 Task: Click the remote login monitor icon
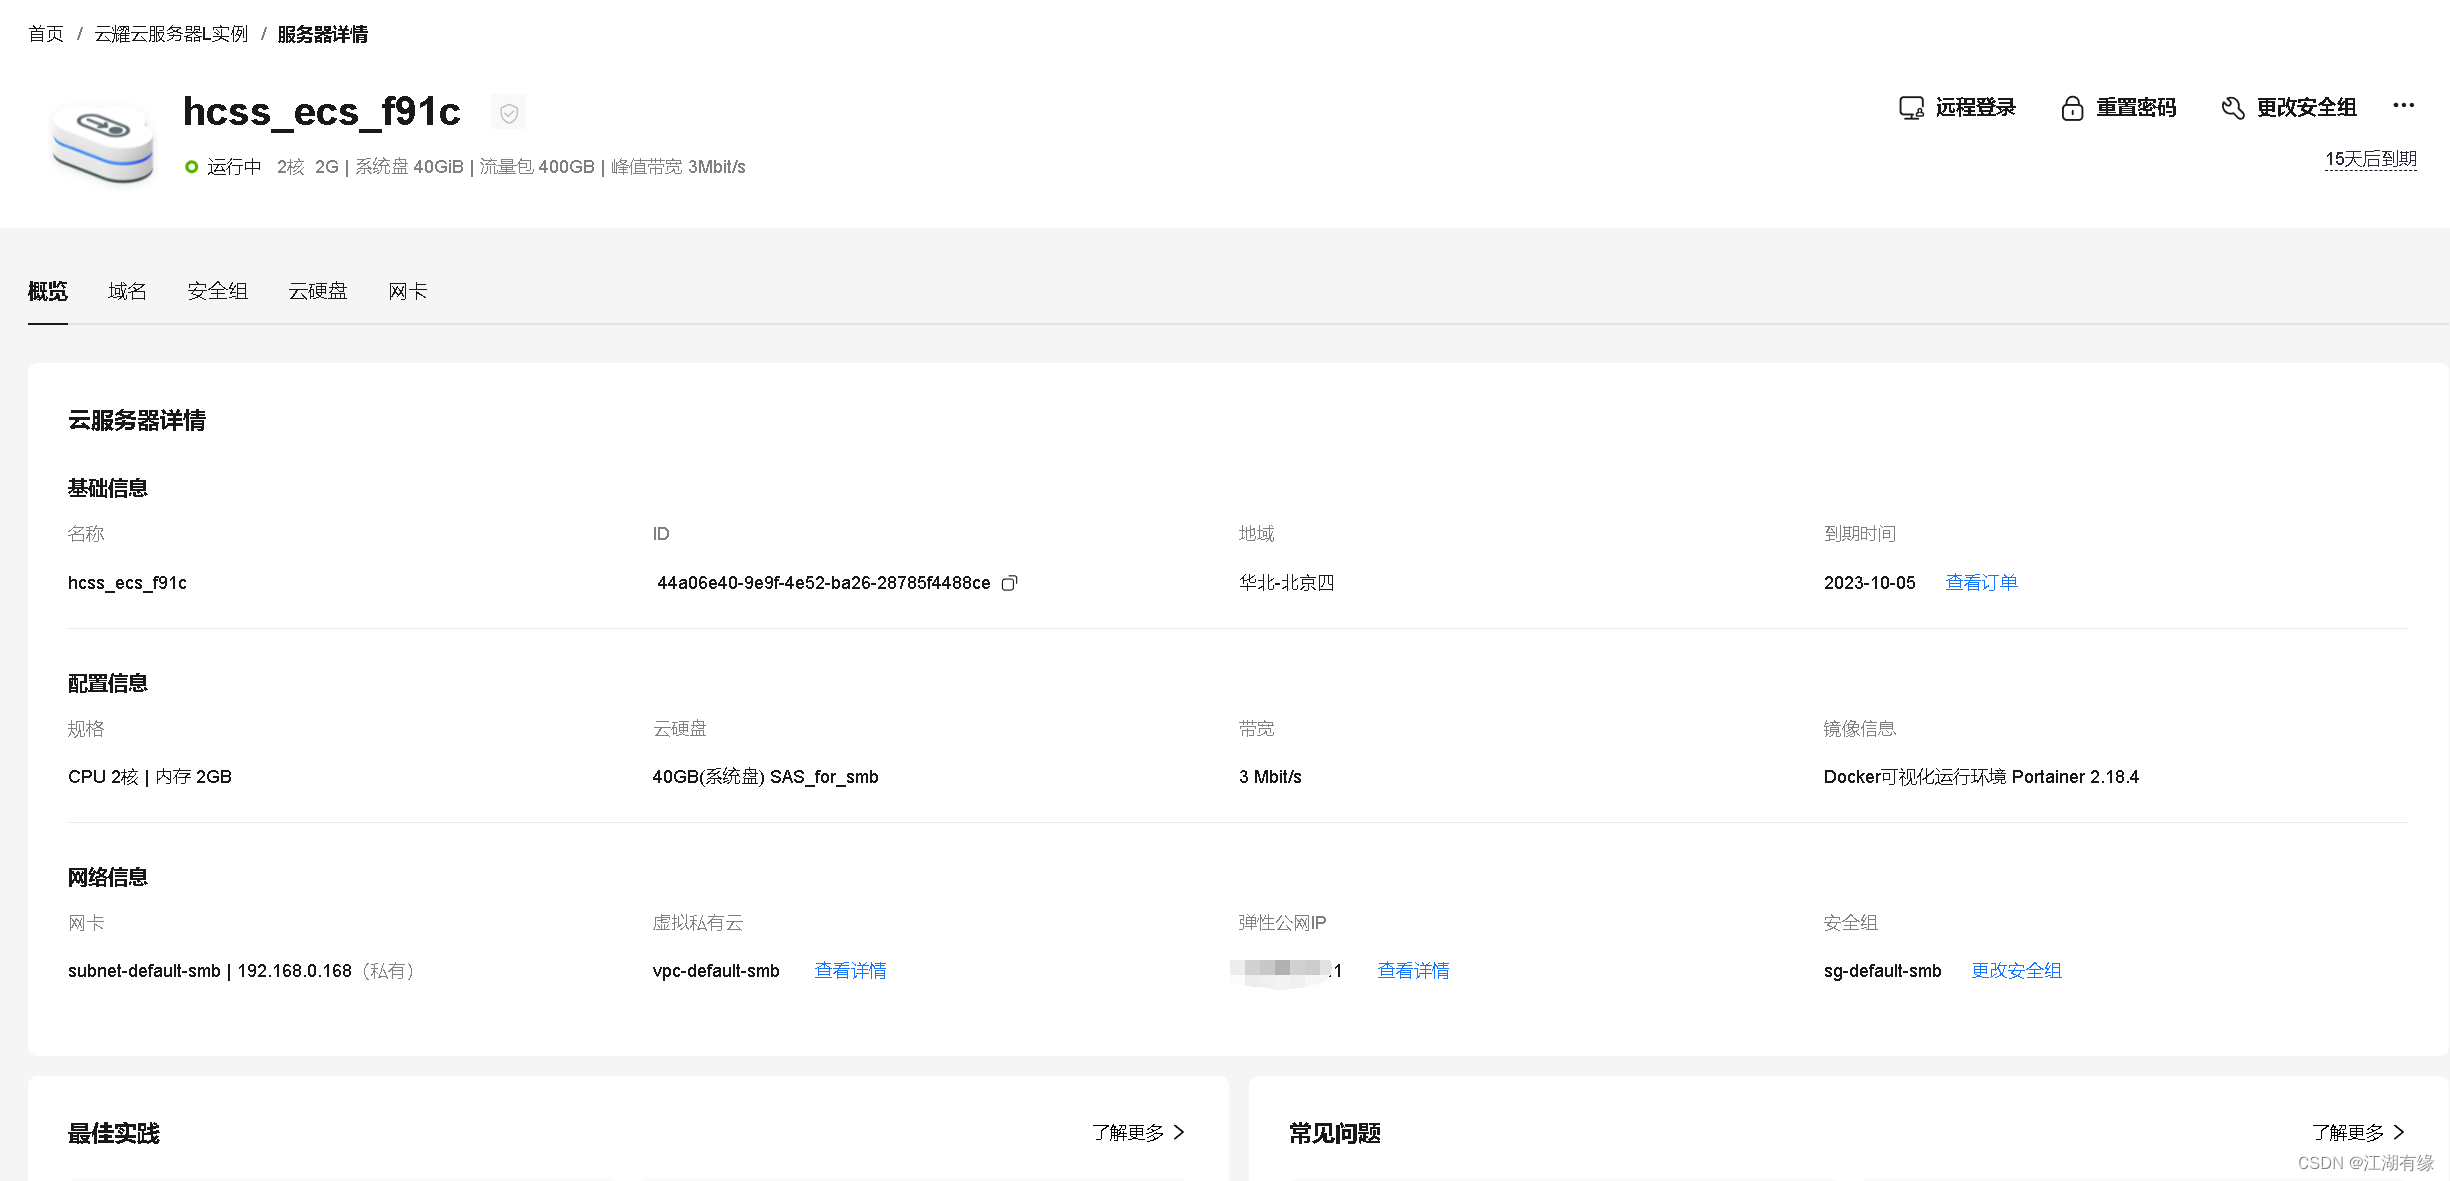[1911, 108]
